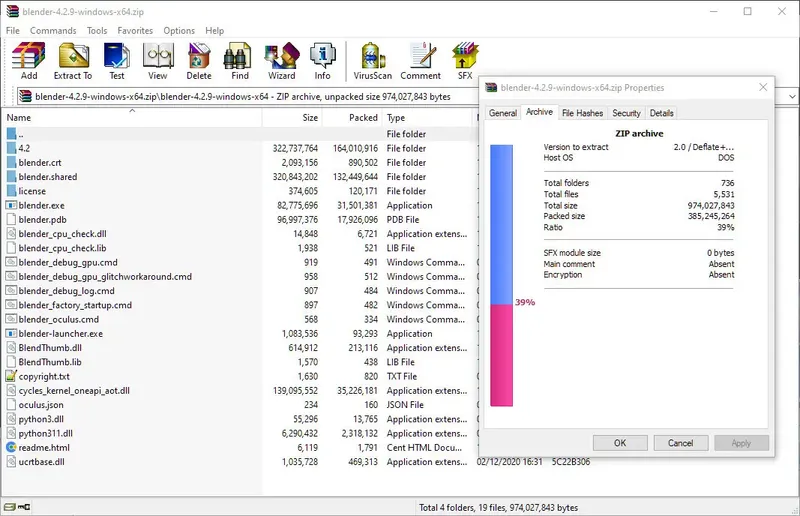The width and height of the screenshot is (800, 516).
Task: Close the Properties dialog with X
Action: pos(763,87)
